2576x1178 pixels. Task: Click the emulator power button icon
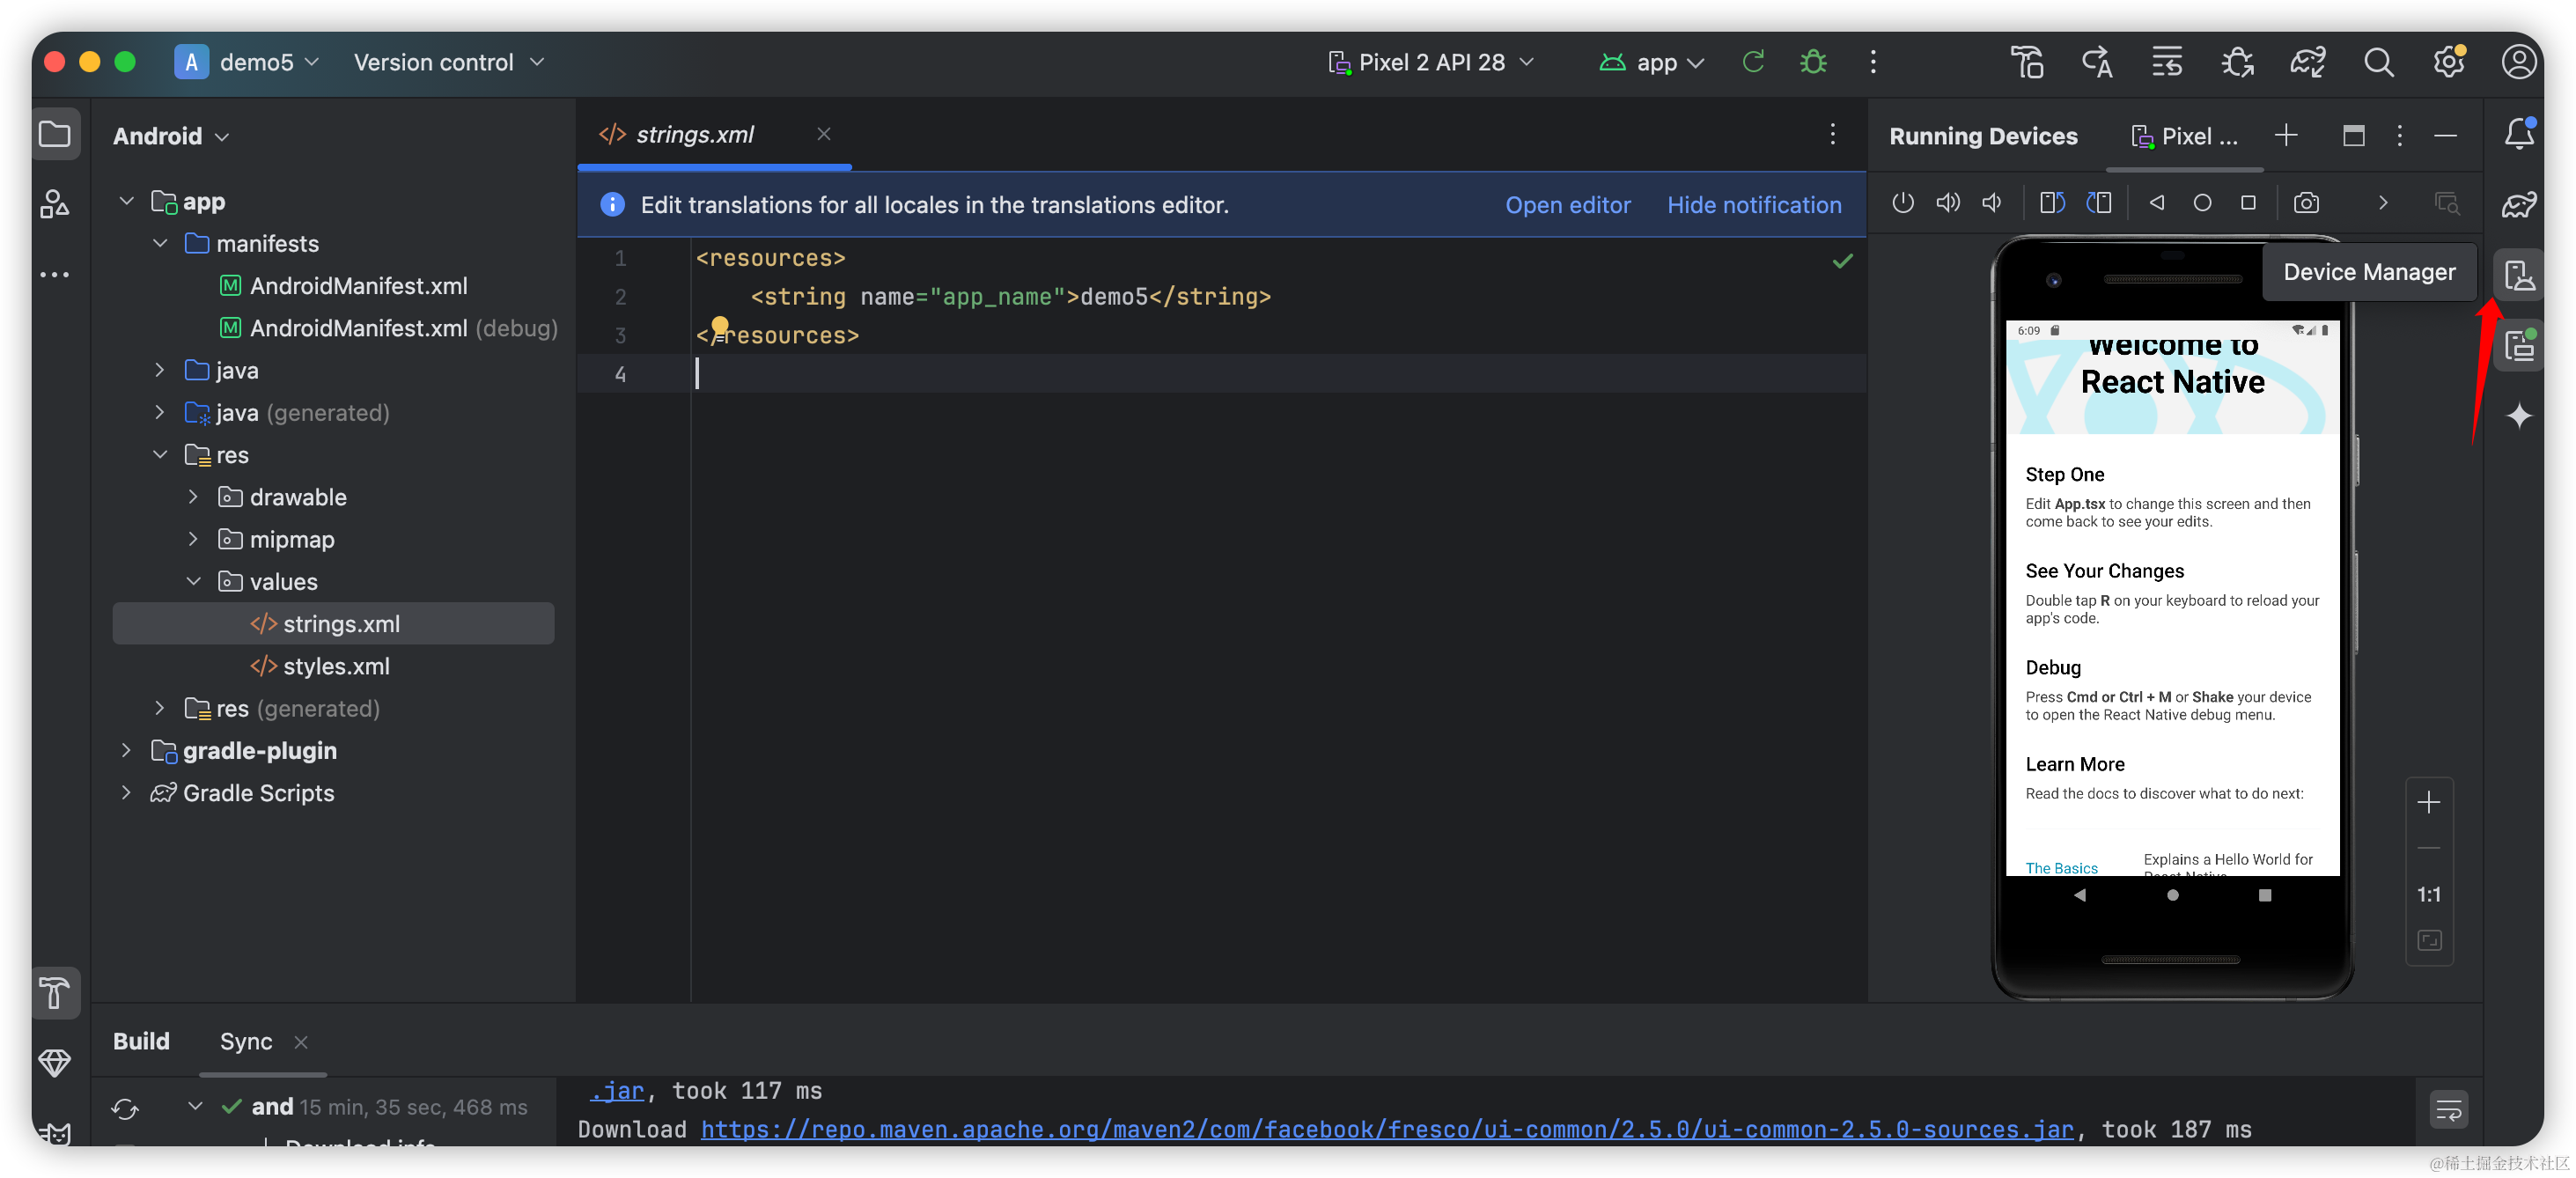pyautogui.click(x=1903, y=203)
